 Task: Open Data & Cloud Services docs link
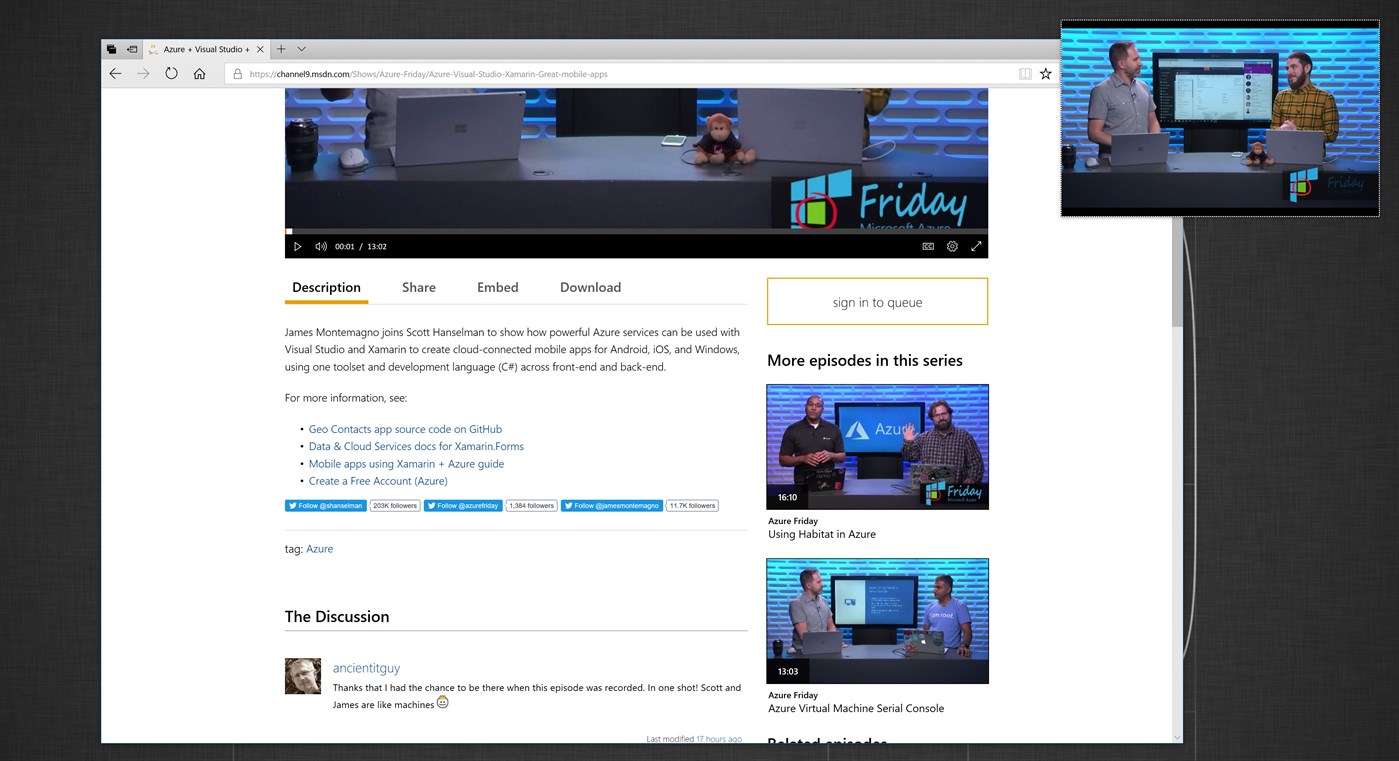(x=416, y=446)
